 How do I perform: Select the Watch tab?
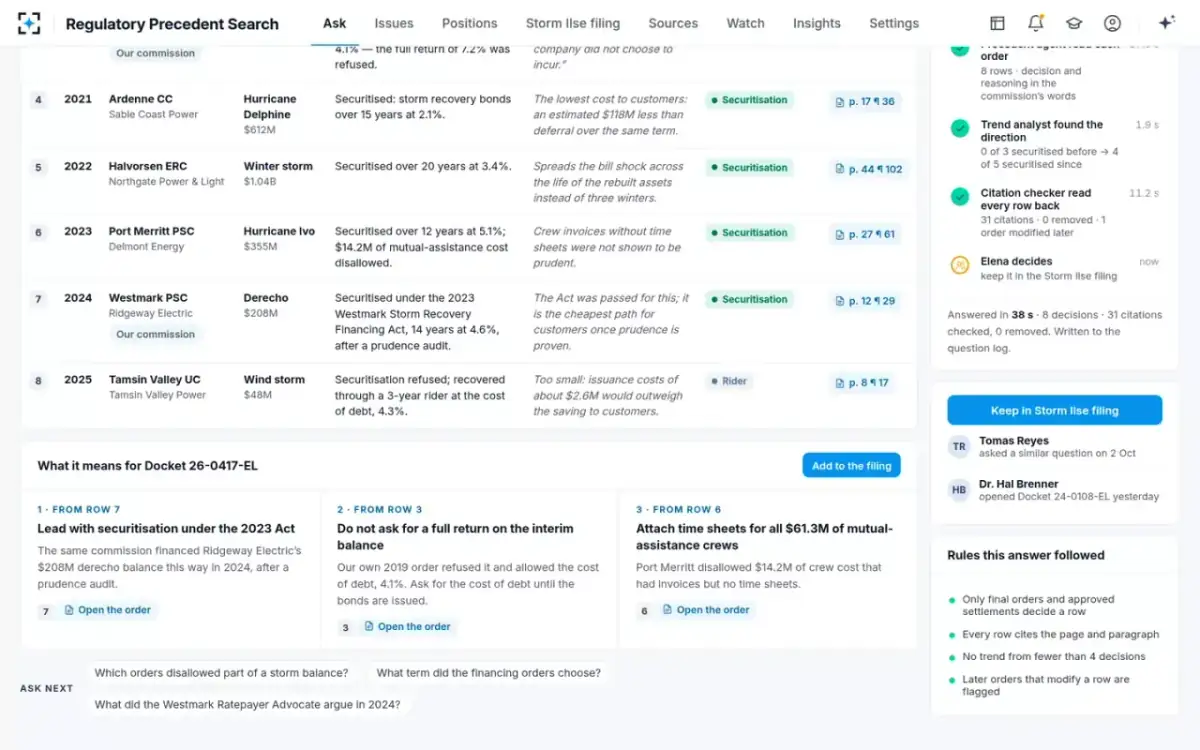pos(746,23)
